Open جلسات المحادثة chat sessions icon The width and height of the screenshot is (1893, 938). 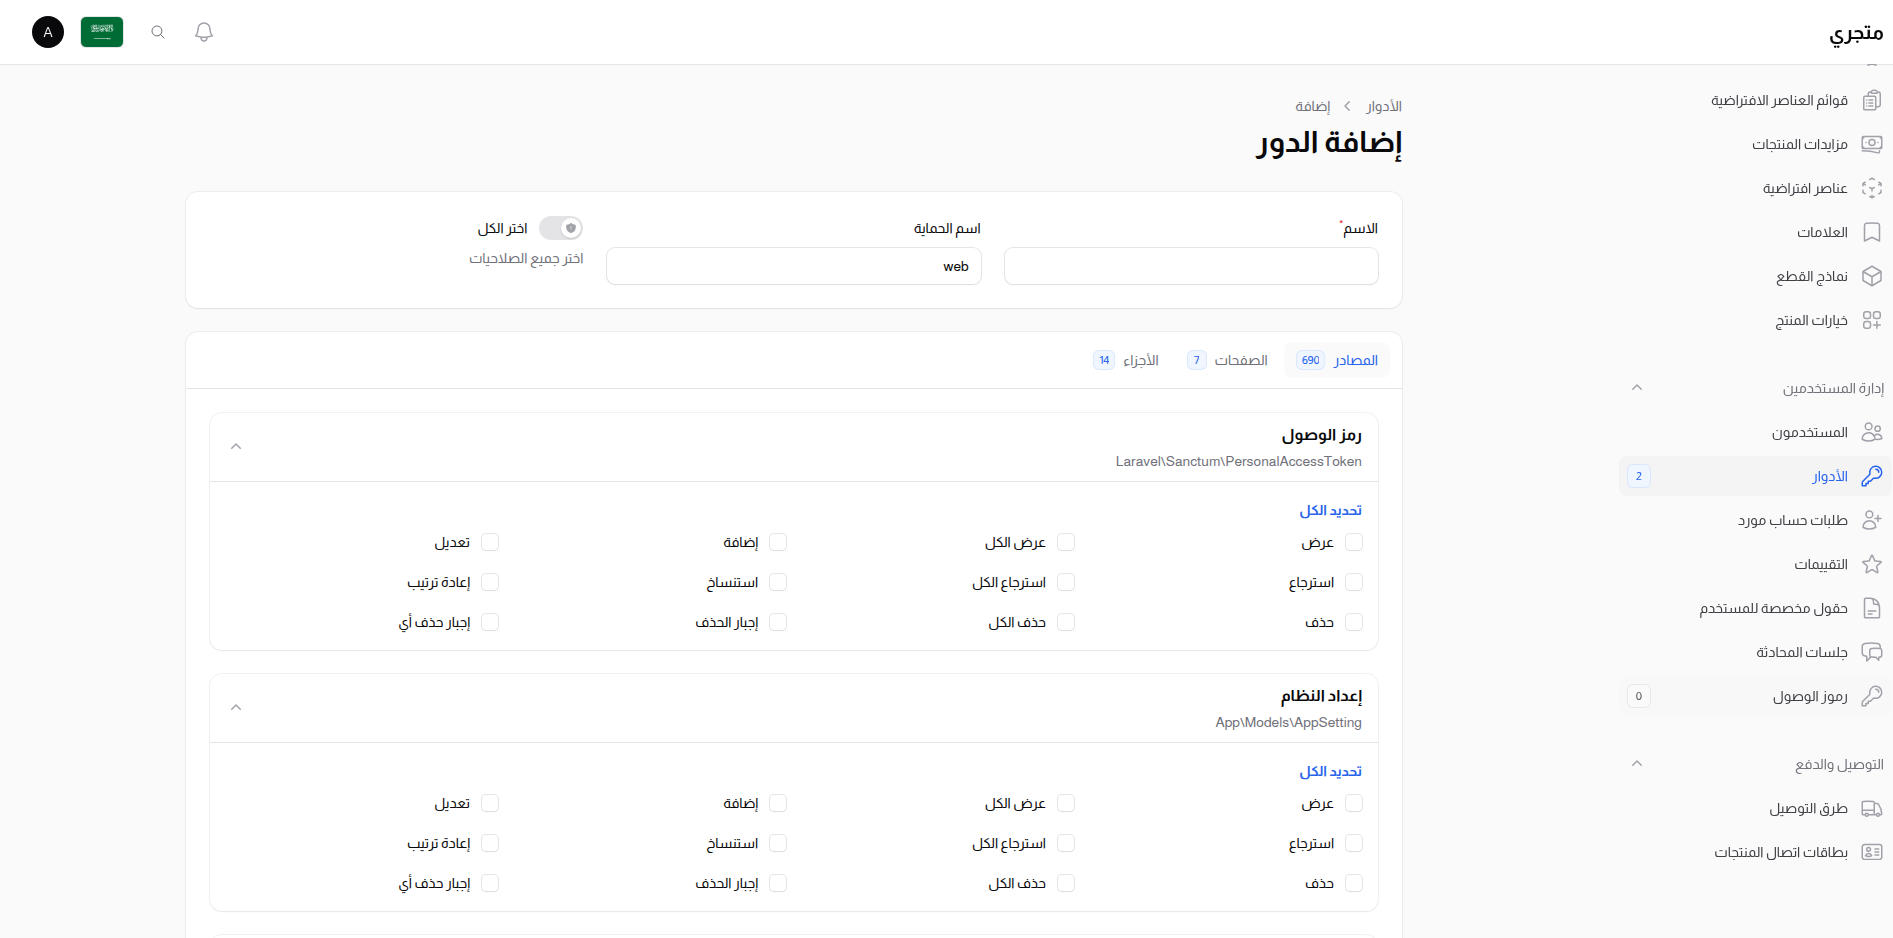(1872, 651)
